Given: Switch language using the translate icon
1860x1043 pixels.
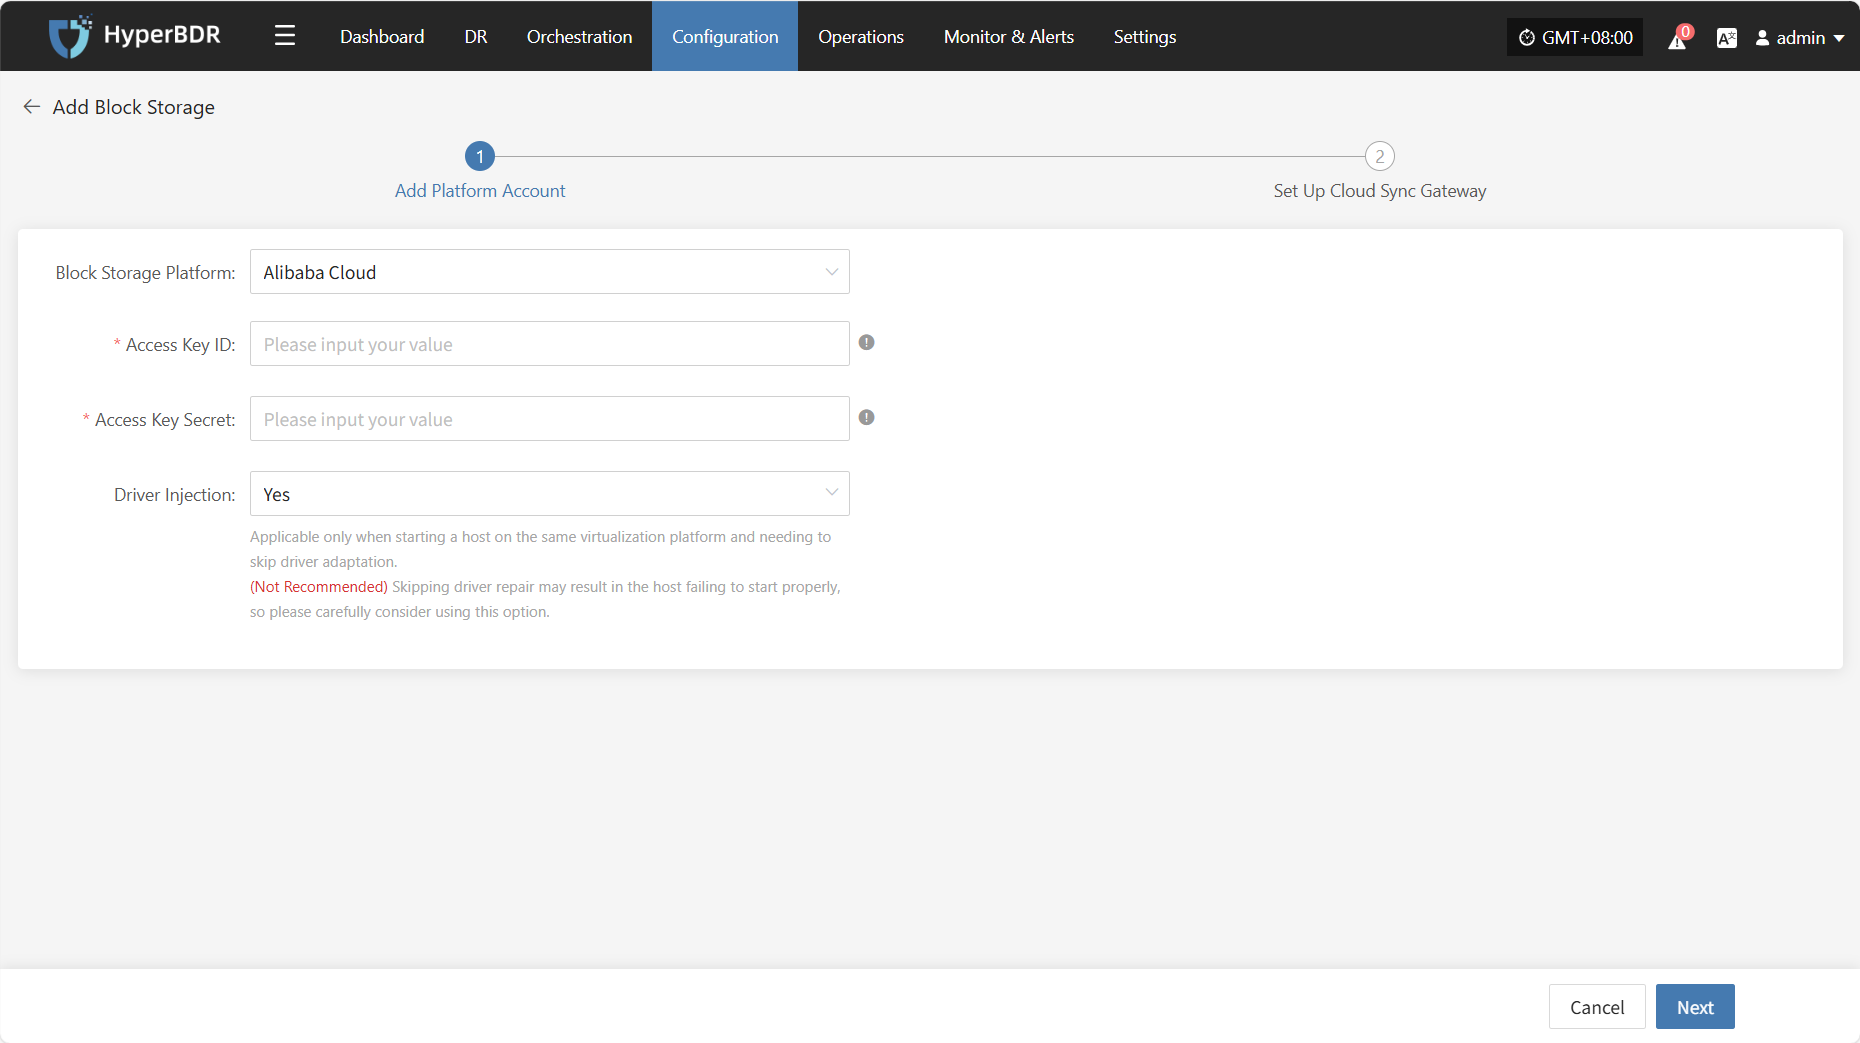Looking at the screenshot, I should (x=1726, y=38).
